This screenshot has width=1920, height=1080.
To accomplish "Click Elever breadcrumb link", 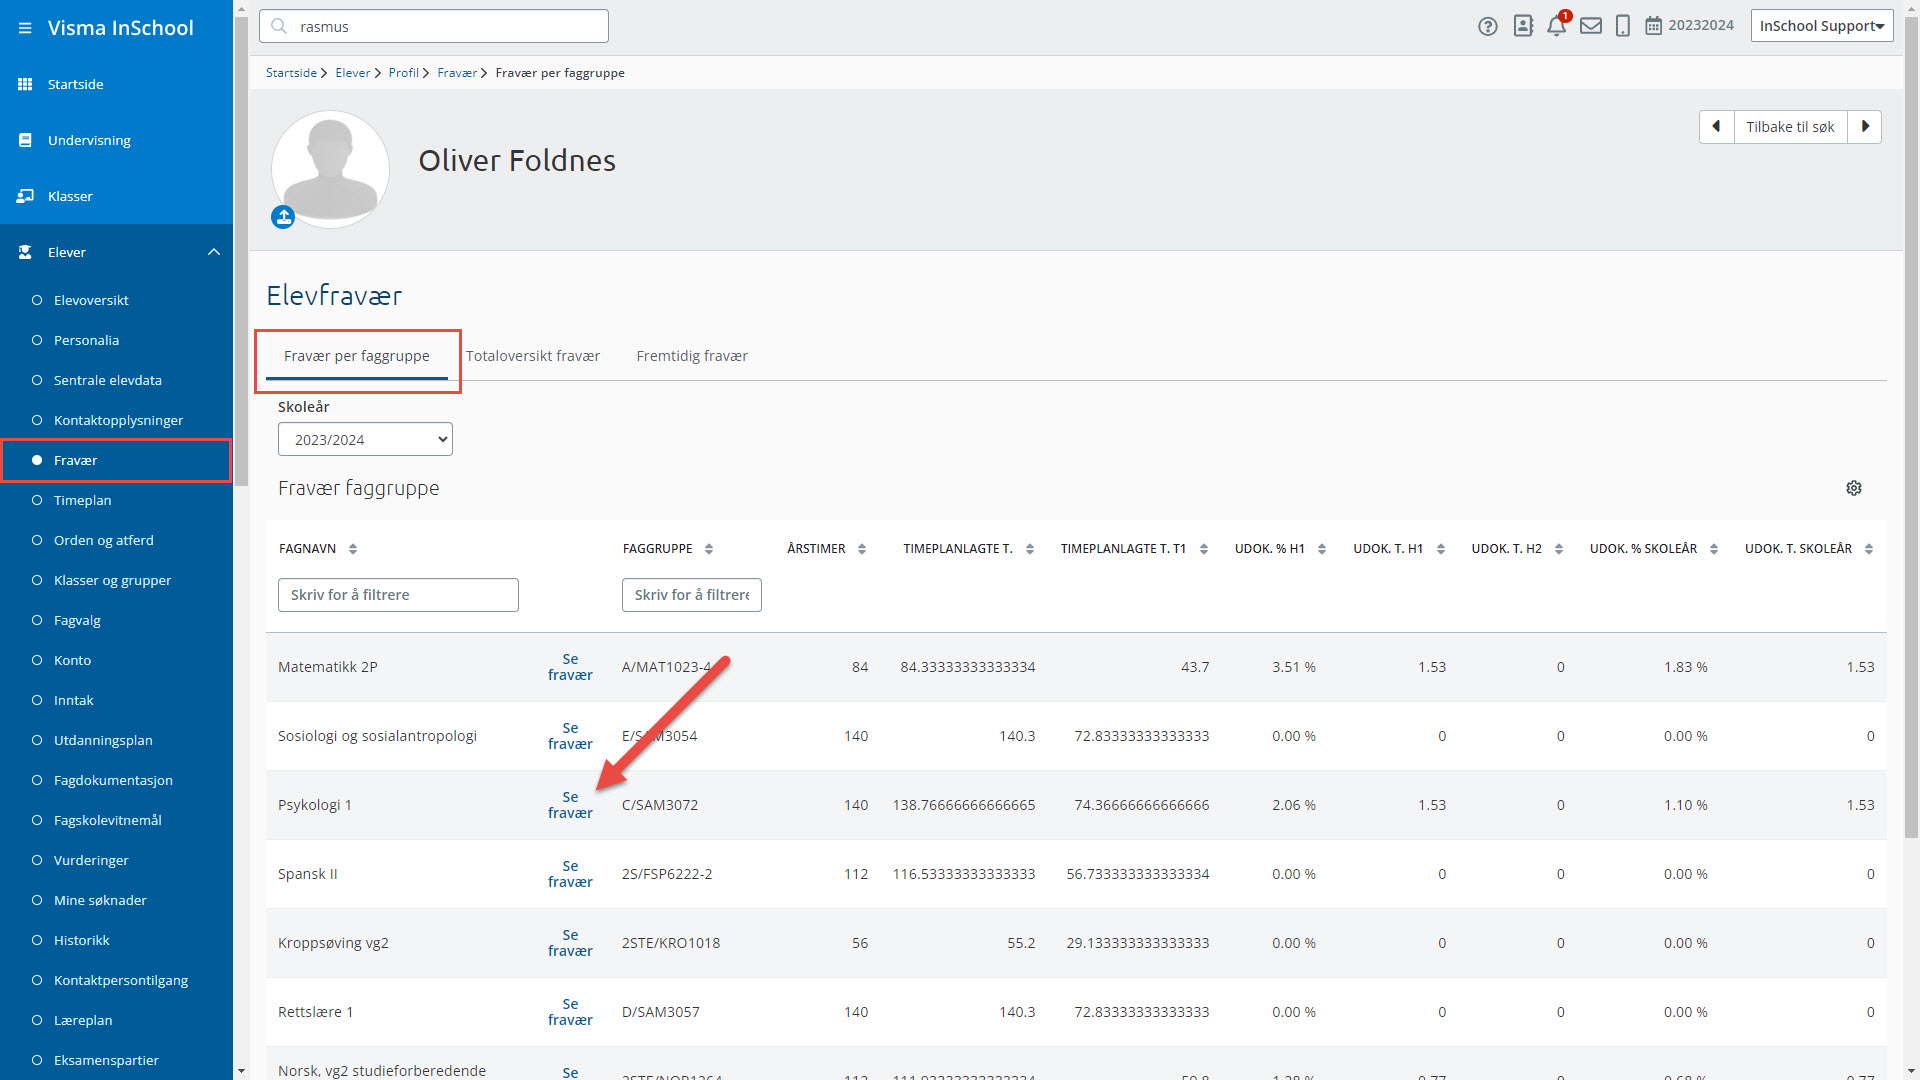I will pyautogui.click(x=353, y=73).
